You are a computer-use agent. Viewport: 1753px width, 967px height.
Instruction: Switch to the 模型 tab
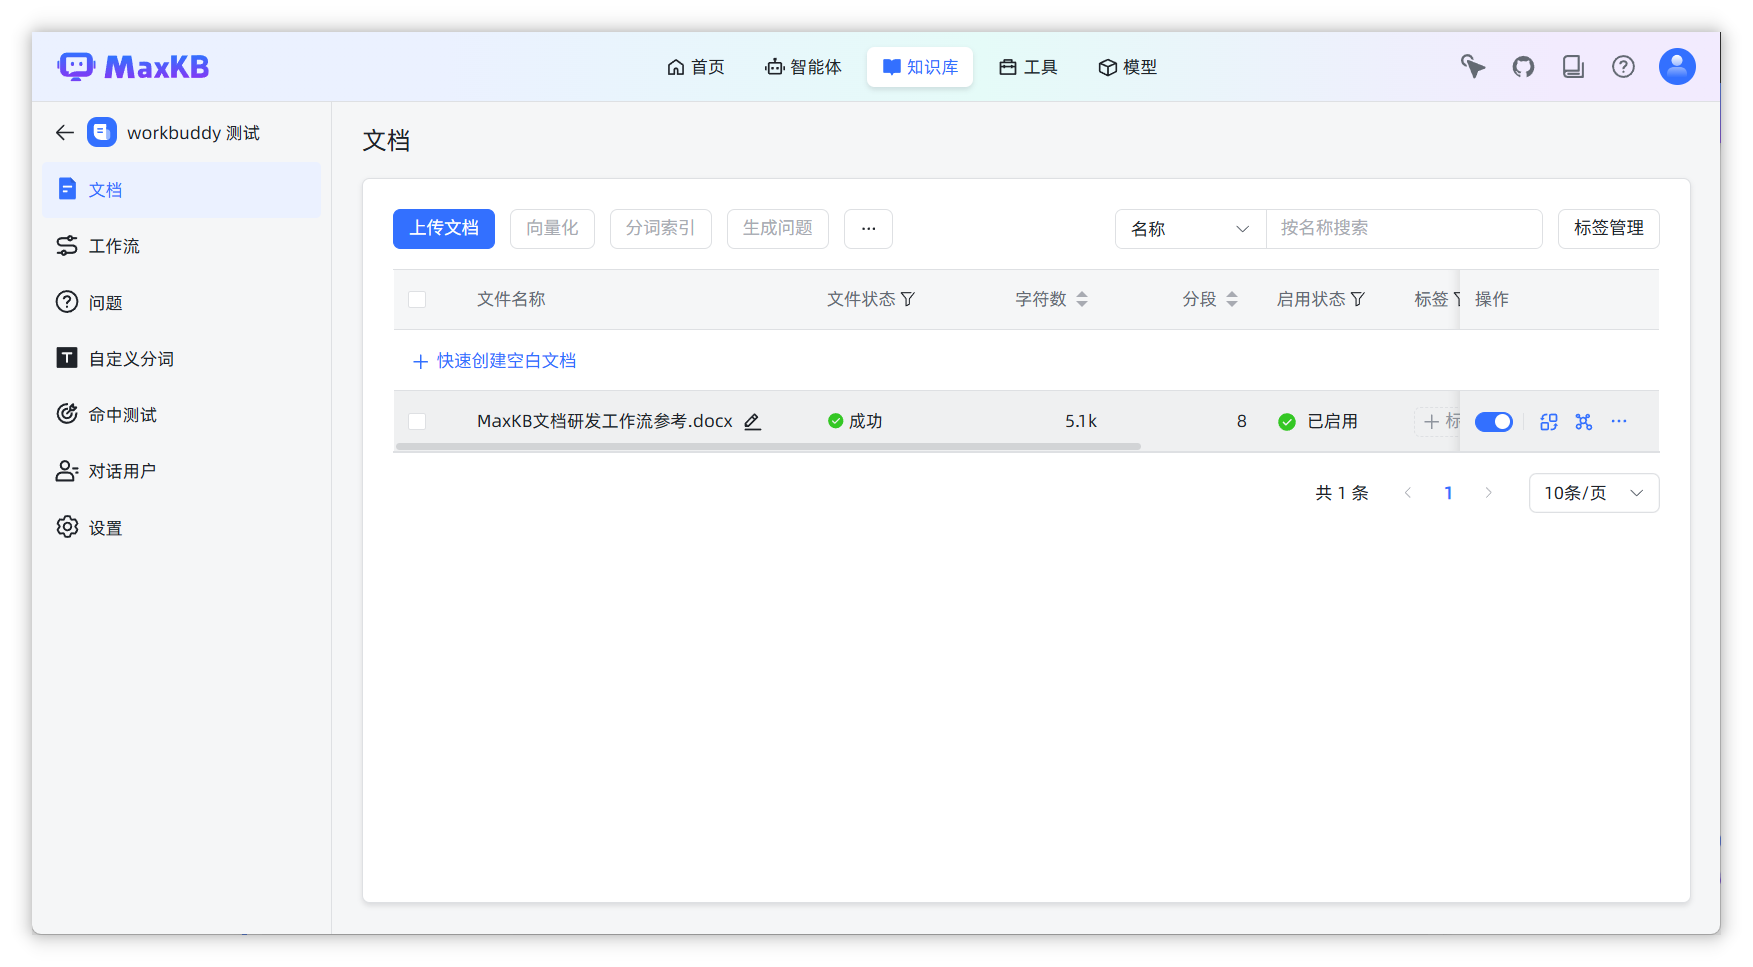point(1127,67)
